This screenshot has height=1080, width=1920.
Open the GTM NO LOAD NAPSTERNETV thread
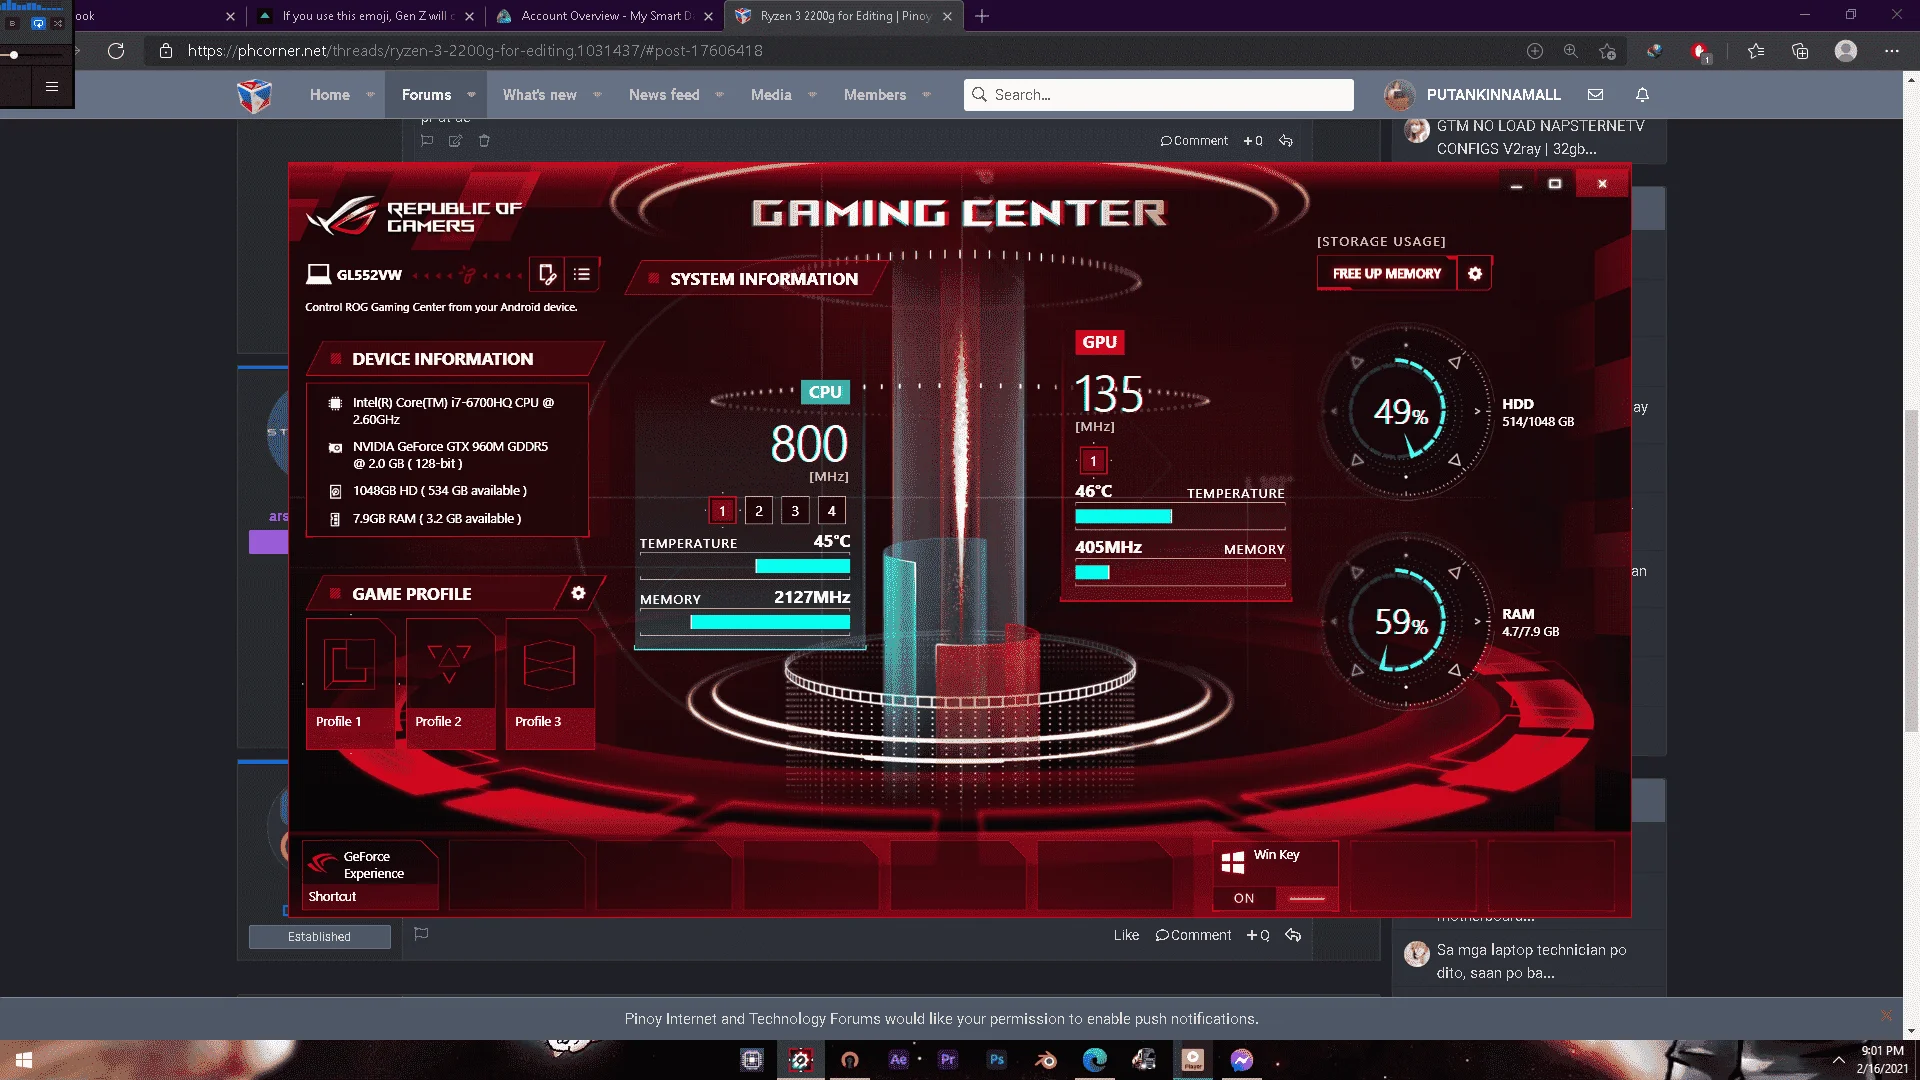tap(1540, 137)
